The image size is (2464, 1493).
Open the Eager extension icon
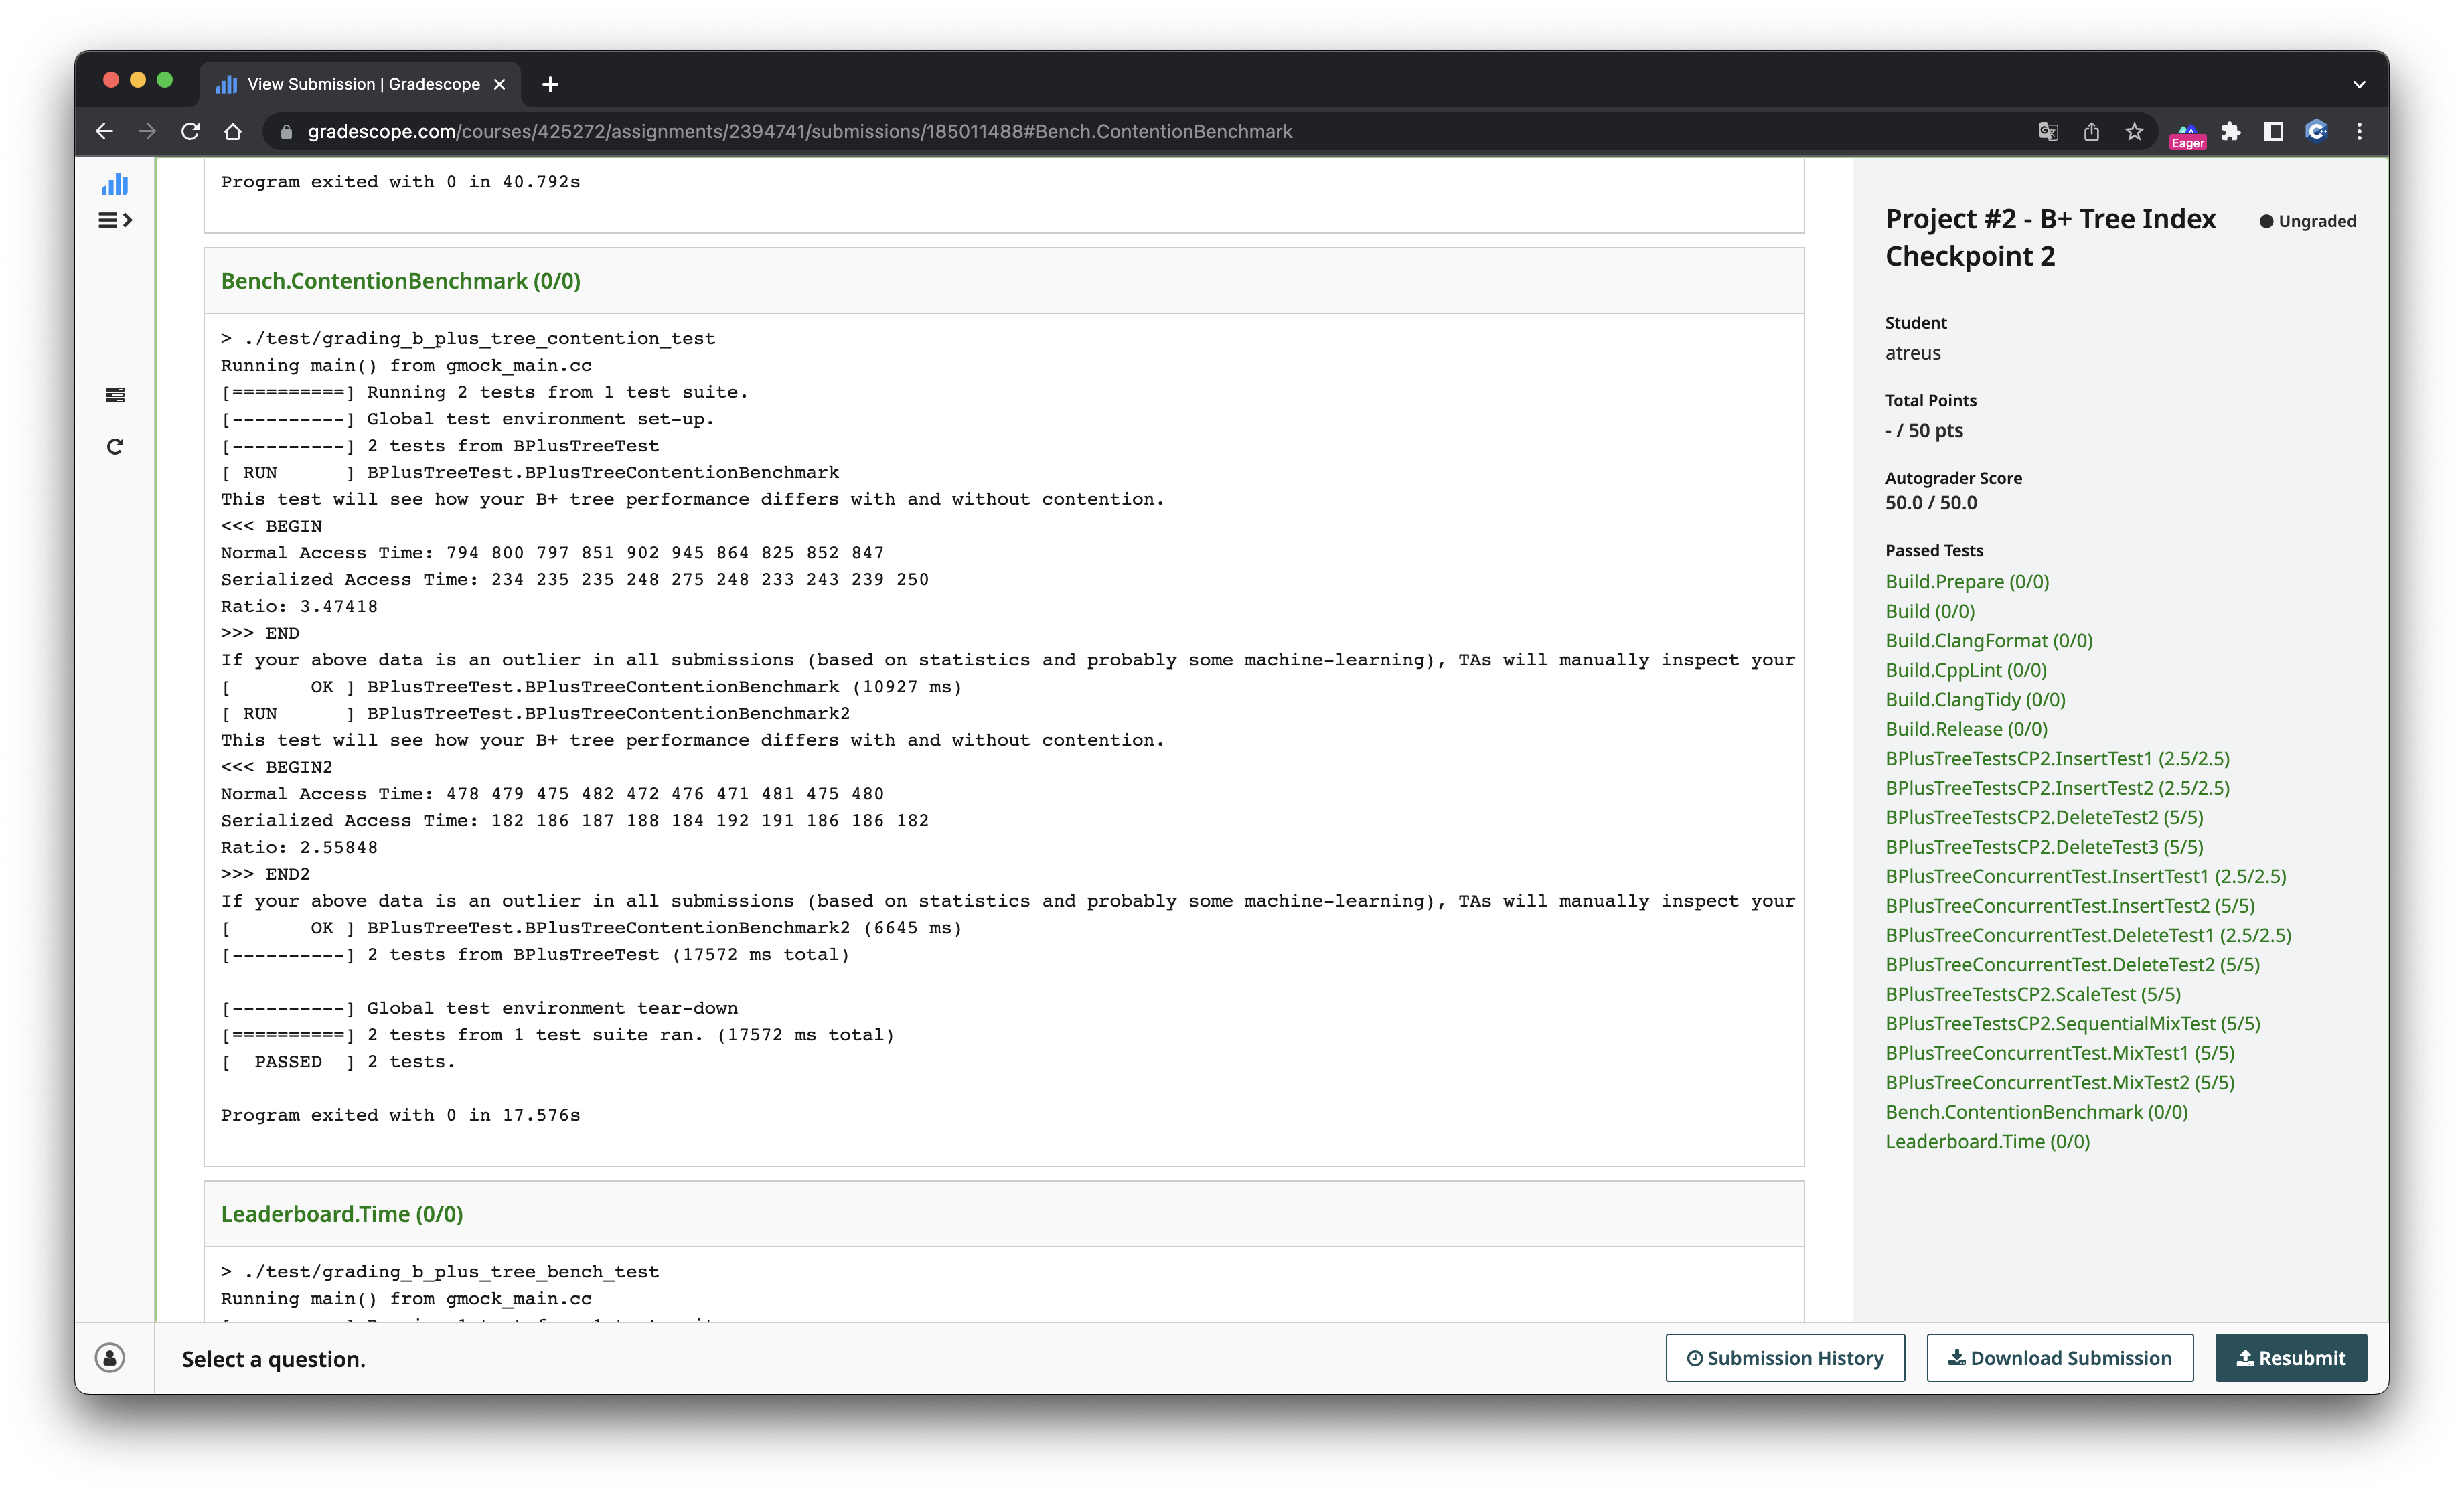[2187, 135]
